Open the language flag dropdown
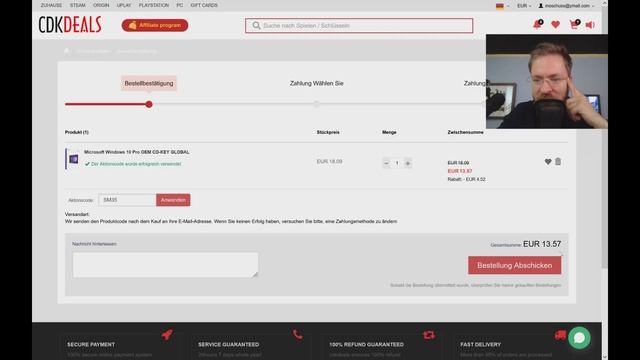This screenshot has width=640, height=360. [502, 6]
